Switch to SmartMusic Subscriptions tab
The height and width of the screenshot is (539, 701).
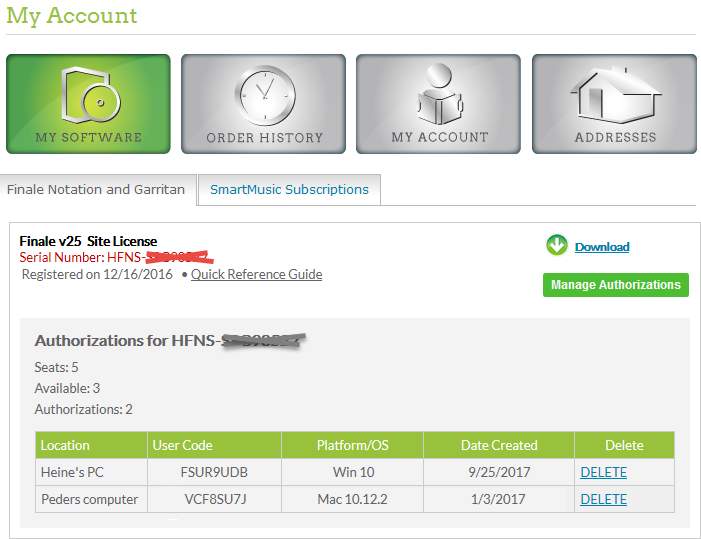pyautogui.click(x=289, y=189)
